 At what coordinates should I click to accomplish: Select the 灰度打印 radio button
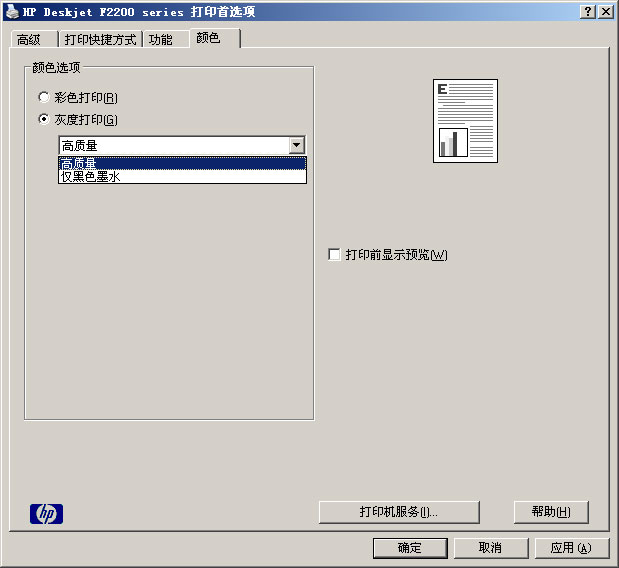point(43,119)
